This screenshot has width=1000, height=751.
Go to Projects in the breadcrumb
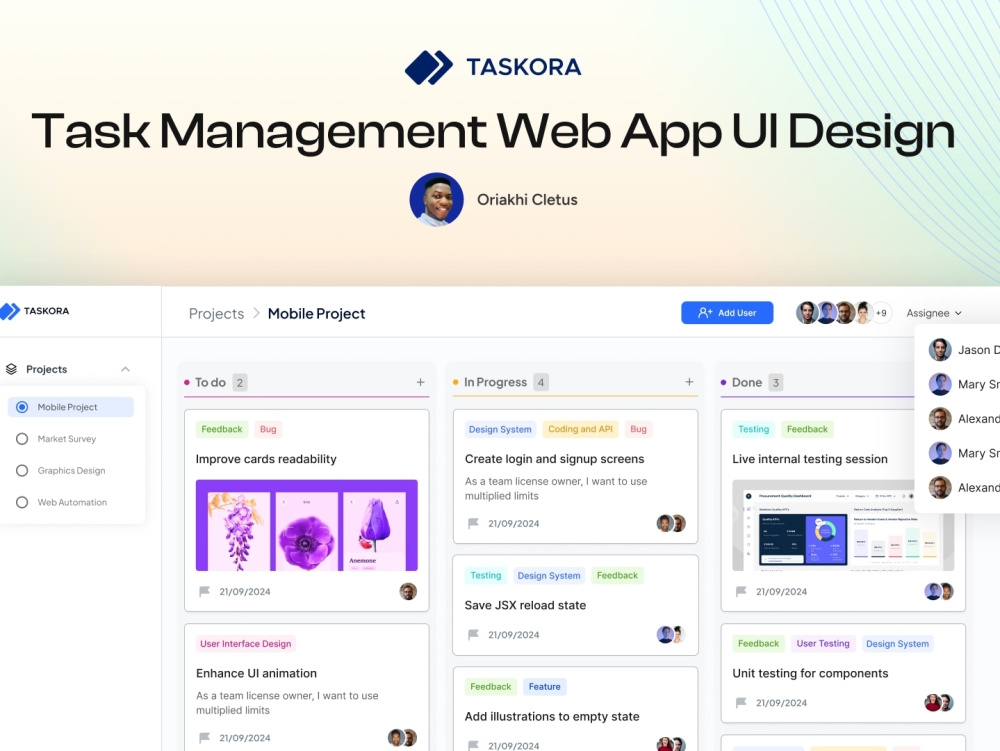tap(216, 314)
